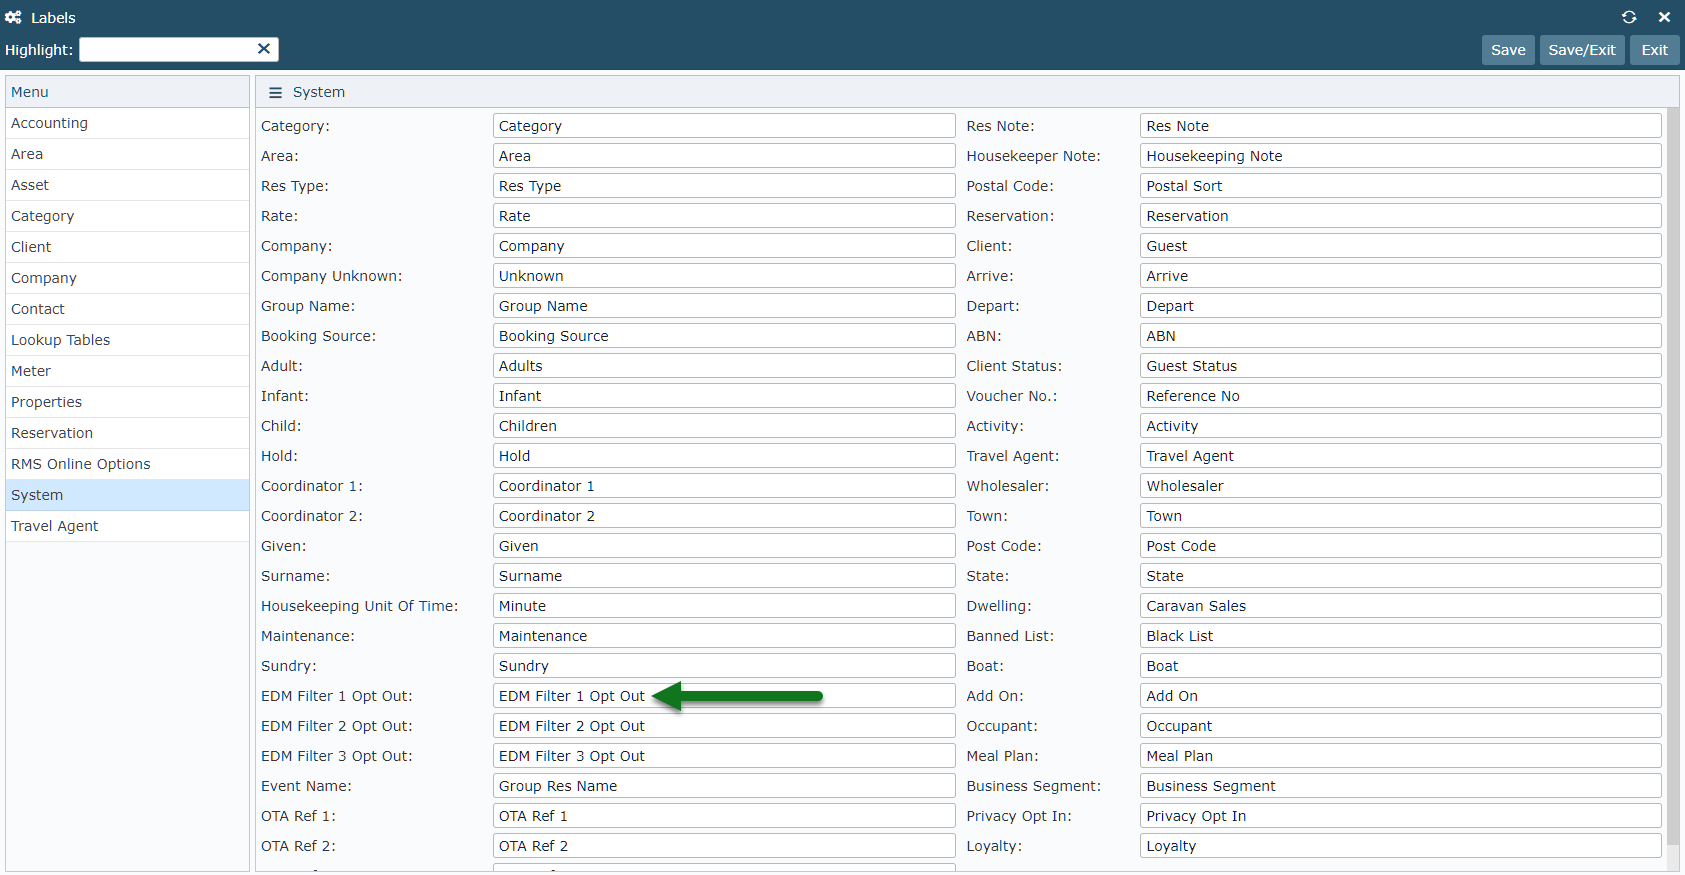Open the Client menu item
The width and height of the screenshot is (1685, 875).
tap(127, 247)
